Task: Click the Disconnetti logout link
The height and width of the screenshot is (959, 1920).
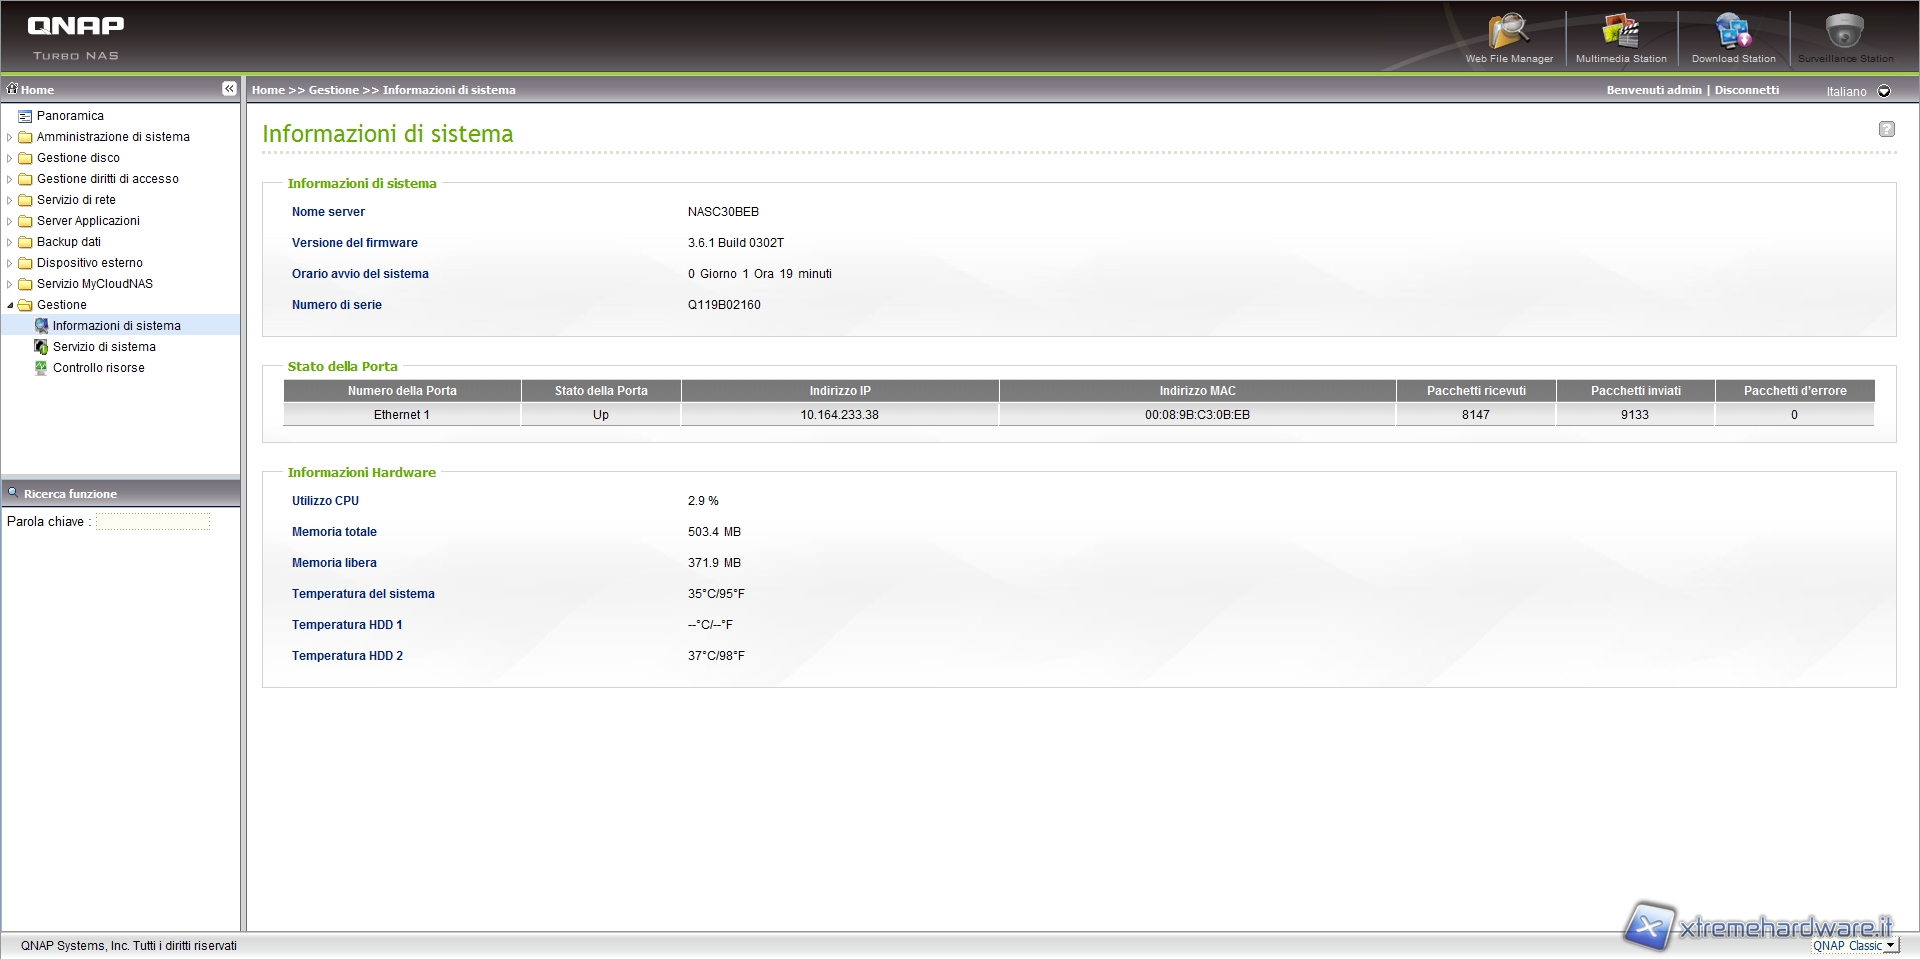Action: 1746,90
